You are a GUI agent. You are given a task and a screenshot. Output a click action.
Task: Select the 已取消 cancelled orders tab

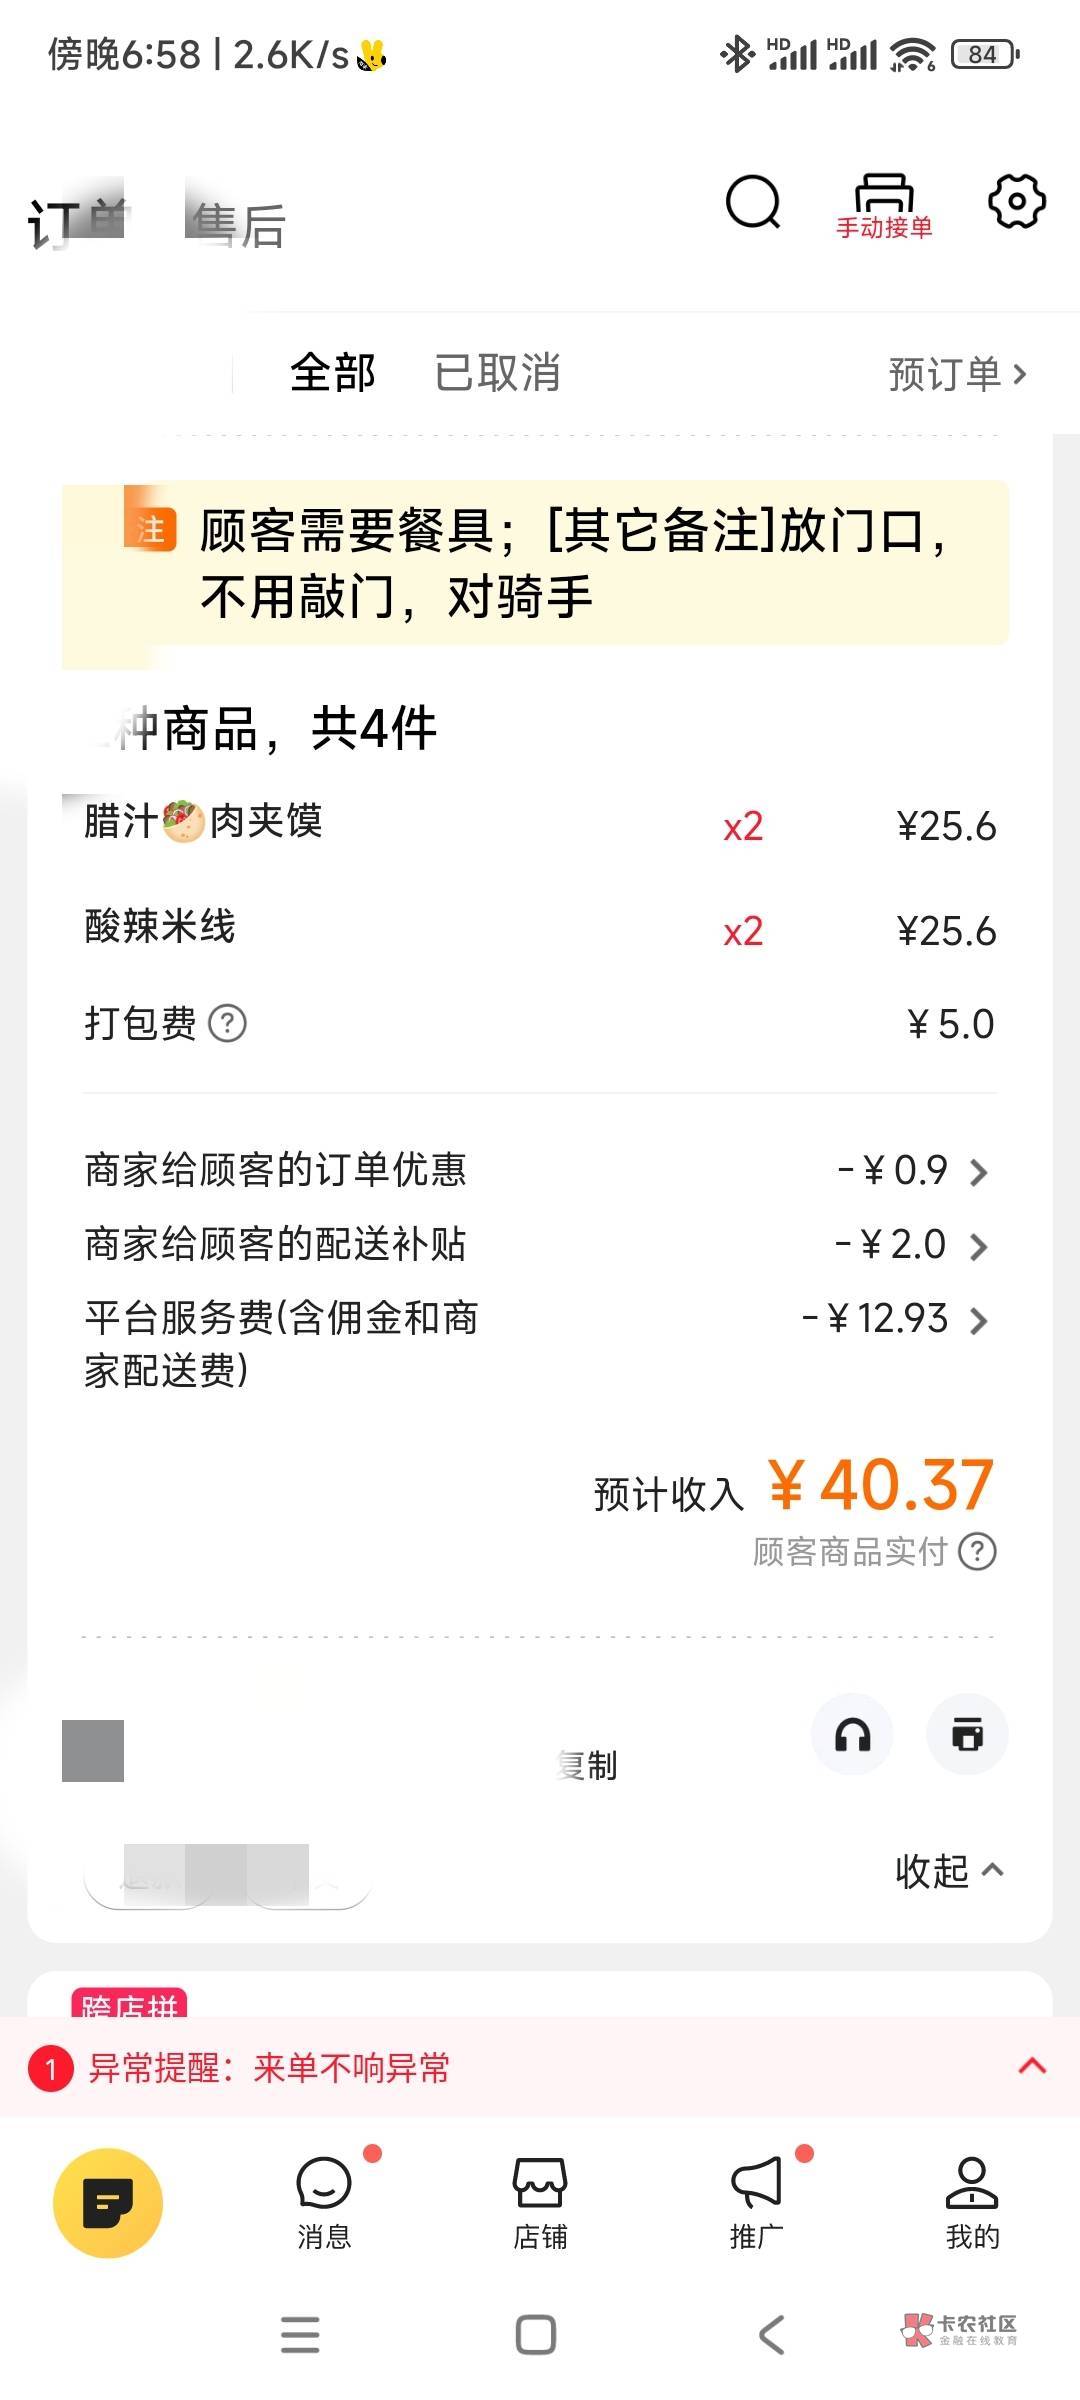497,373
